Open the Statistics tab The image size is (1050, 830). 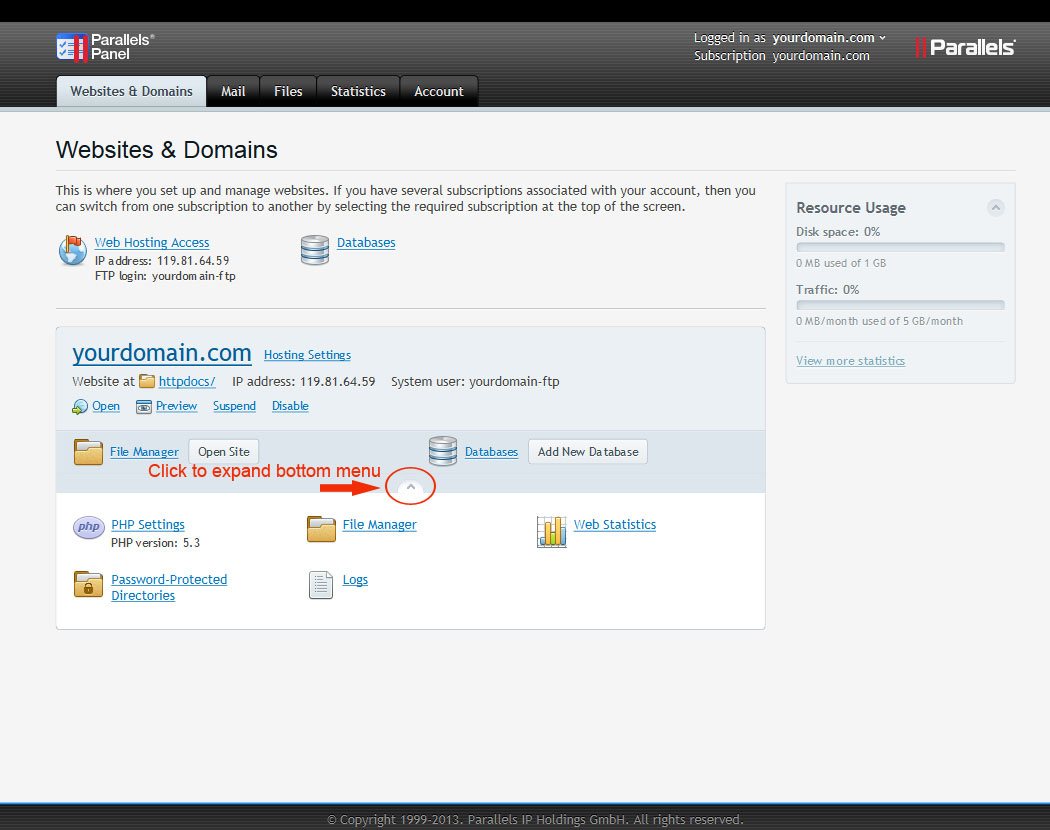[x=358, y=91]
